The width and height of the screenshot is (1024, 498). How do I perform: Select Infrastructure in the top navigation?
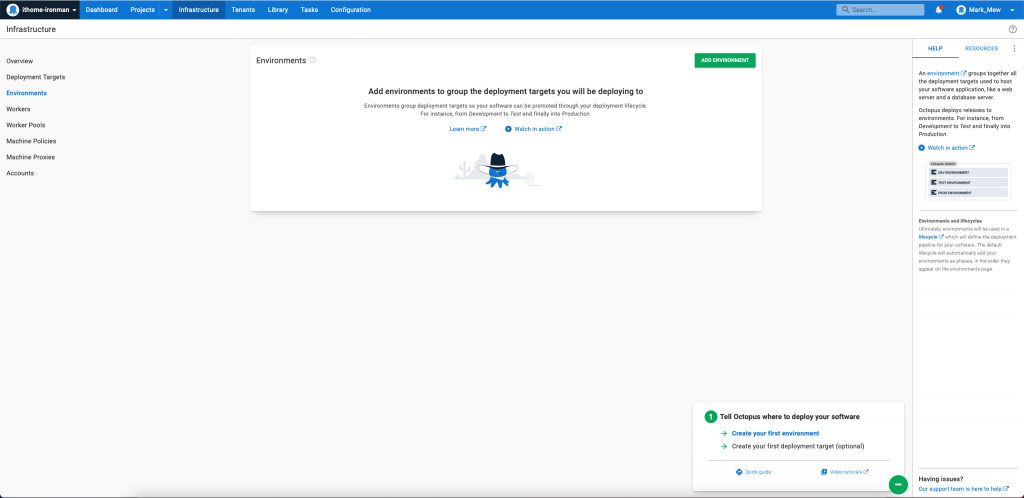point(199,10)
